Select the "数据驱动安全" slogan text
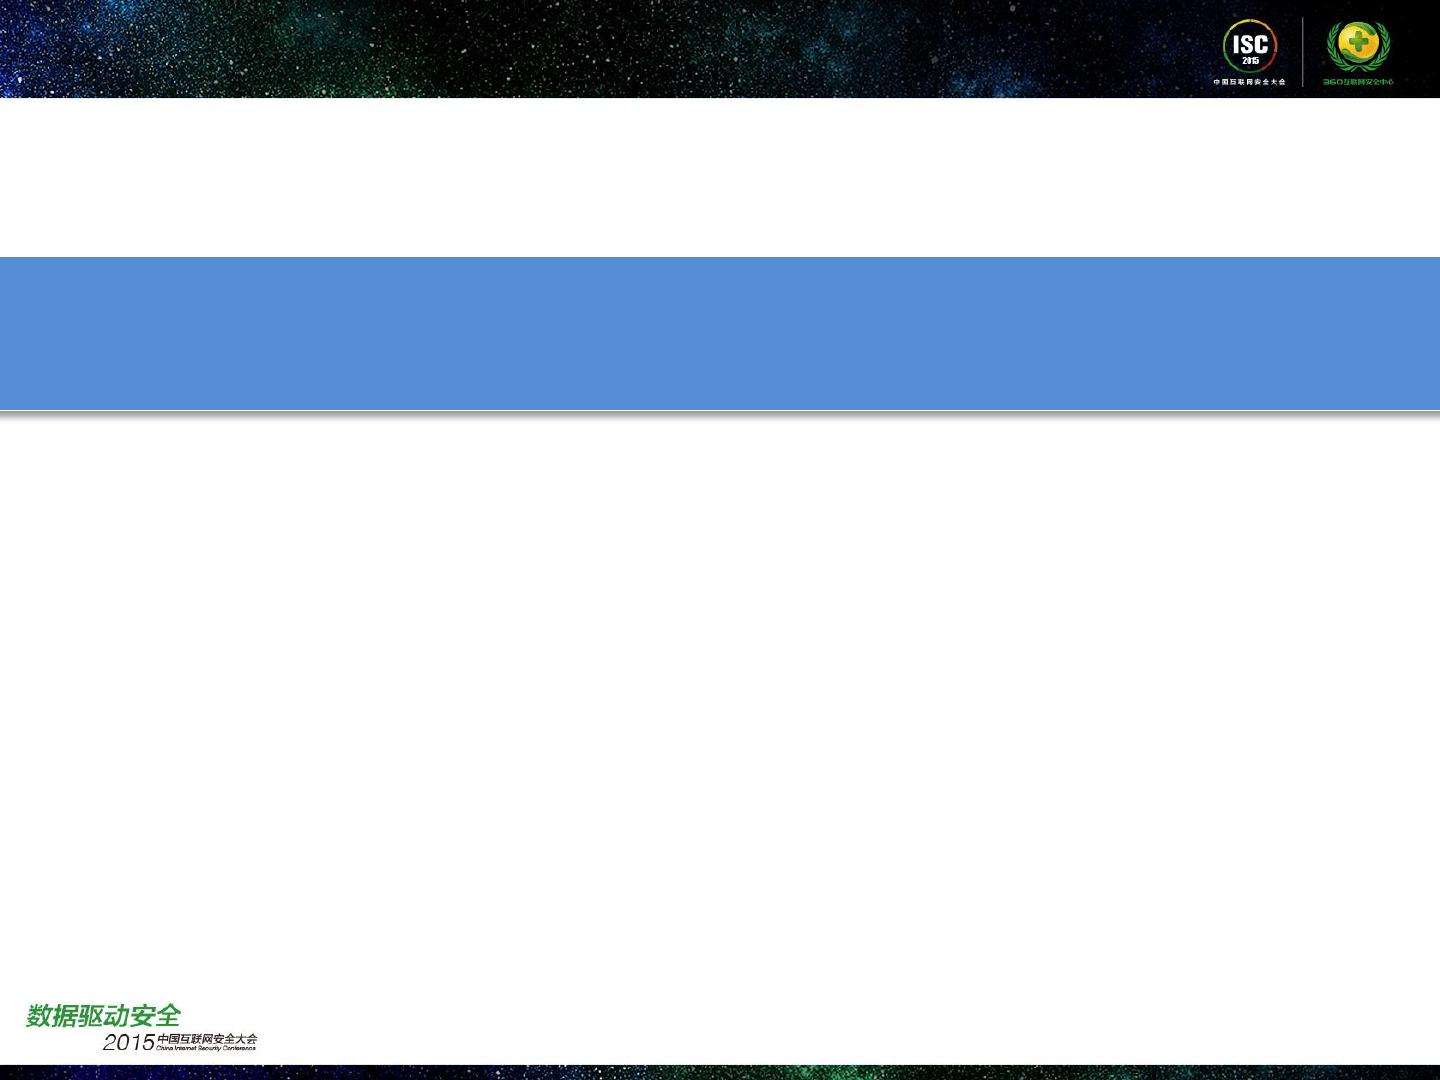This screenshot has width=1440, height=1080. [103, 1015]
